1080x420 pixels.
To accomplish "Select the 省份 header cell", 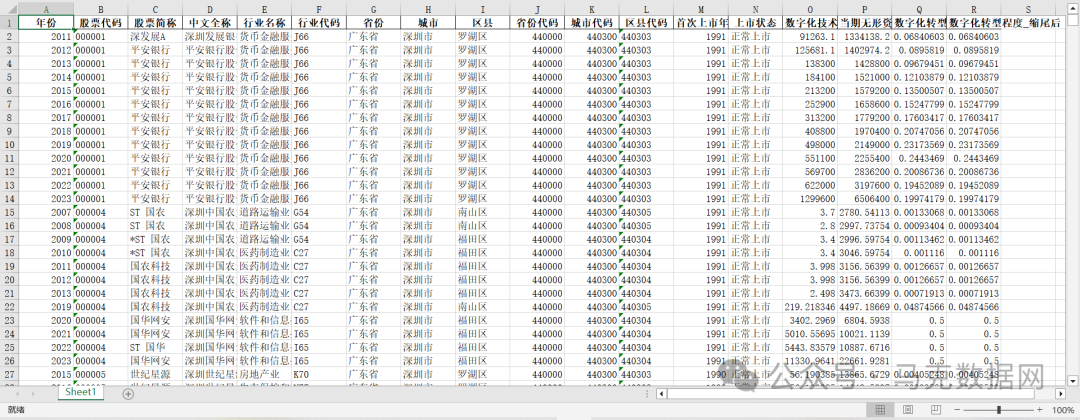I will tap(373, 23).
